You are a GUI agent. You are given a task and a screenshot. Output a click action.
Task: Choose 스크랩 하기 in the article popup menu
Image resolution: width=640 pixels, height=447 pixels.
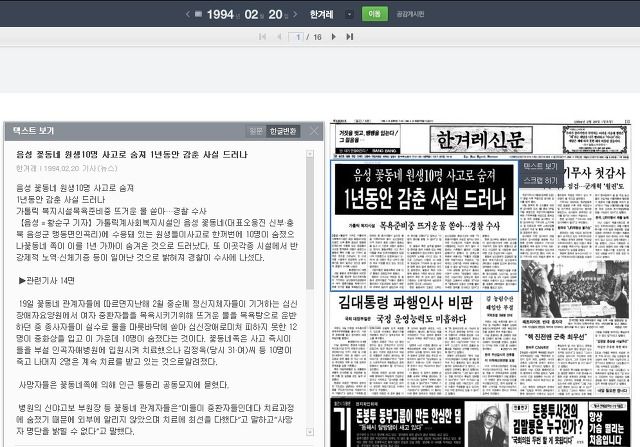click(x=540, y=180)
